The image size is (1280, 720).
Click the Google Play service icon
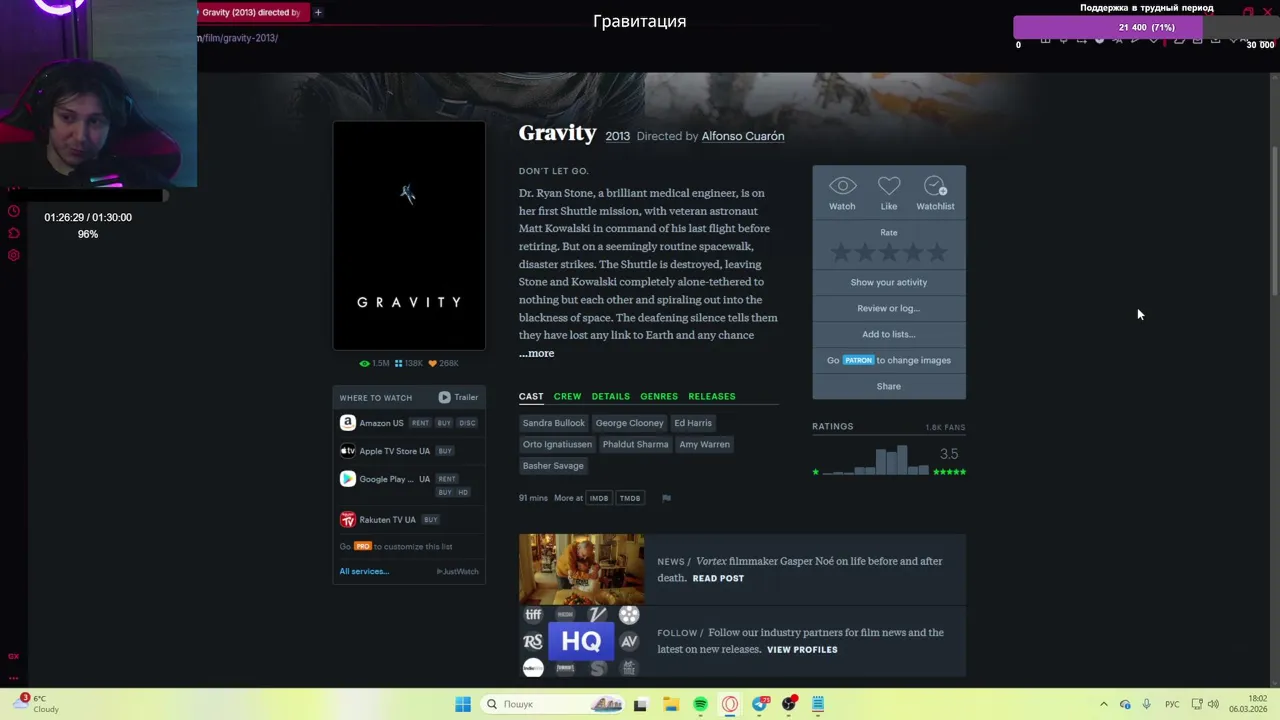(x=347, y=479)
